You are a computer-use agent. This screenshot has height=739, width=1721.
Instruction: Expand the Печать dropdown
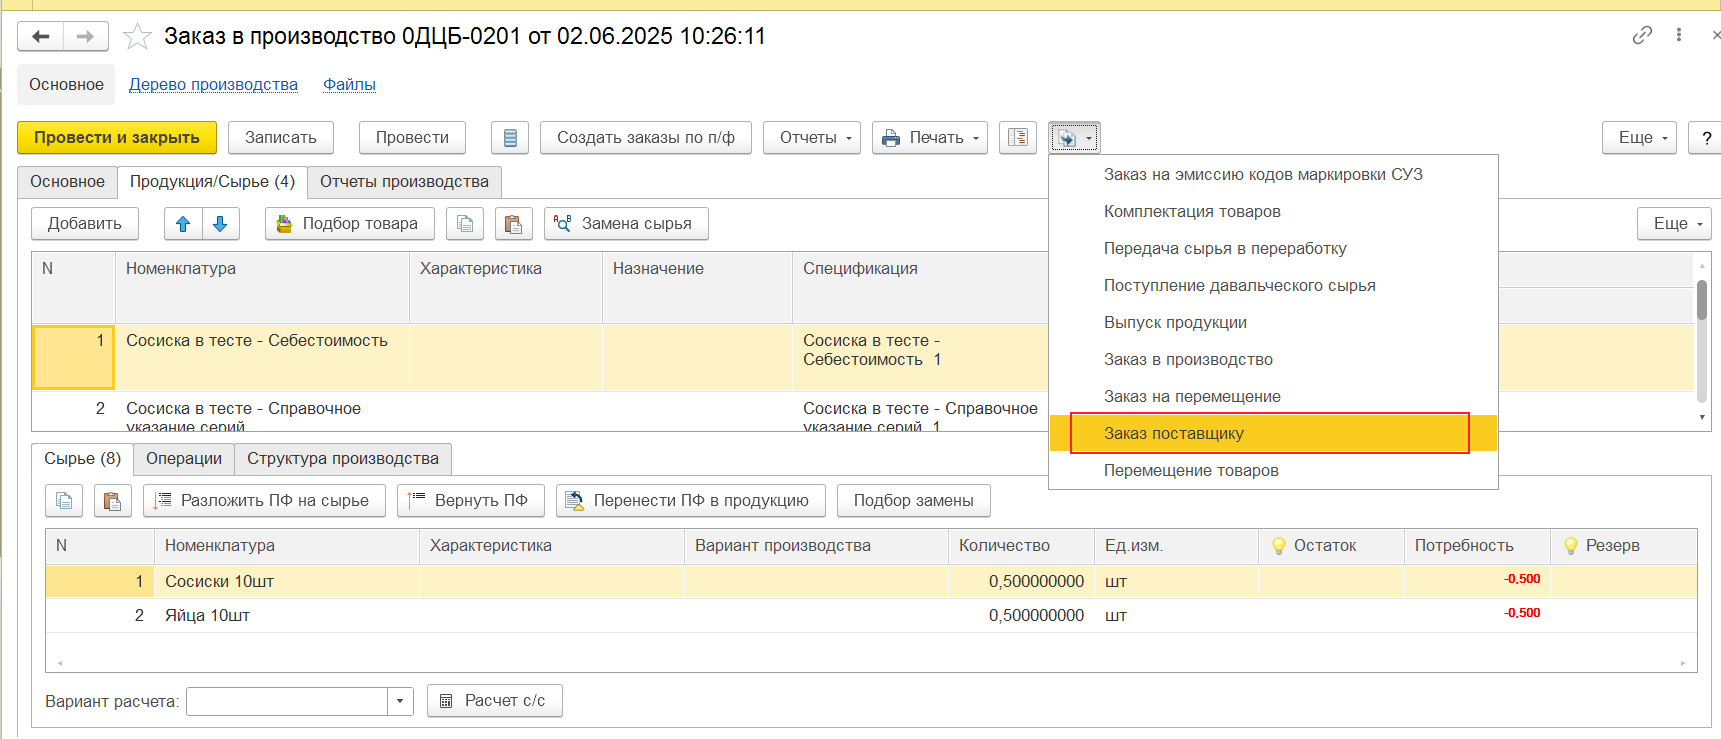pyautogui.click(x=930, y=138)
